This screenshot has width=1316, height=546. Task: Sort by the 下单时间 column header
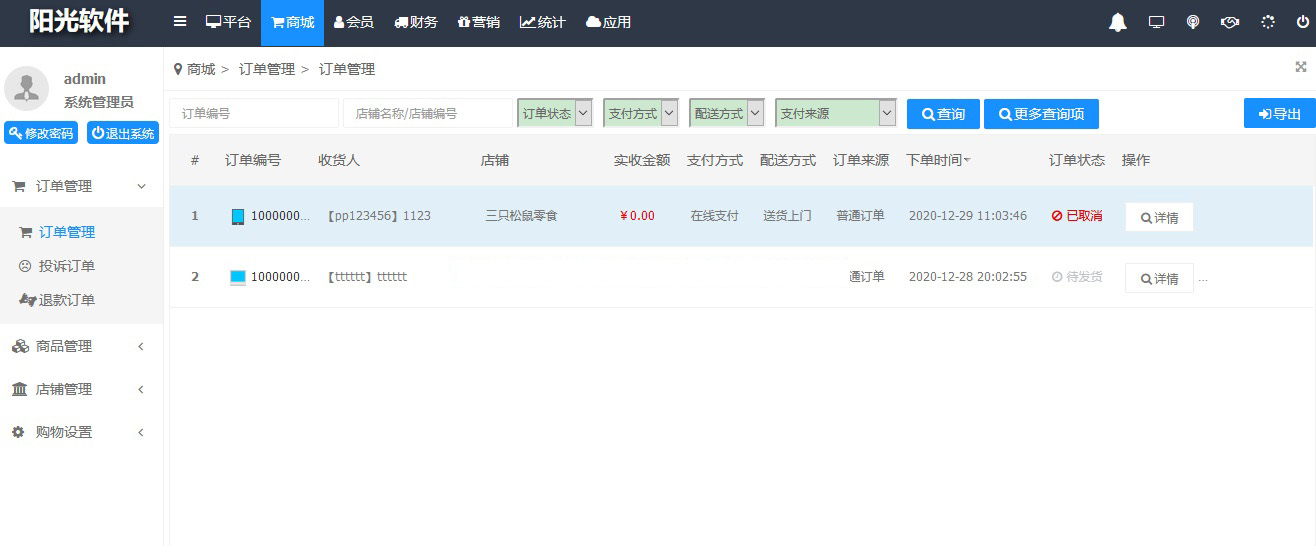point(937,160)
